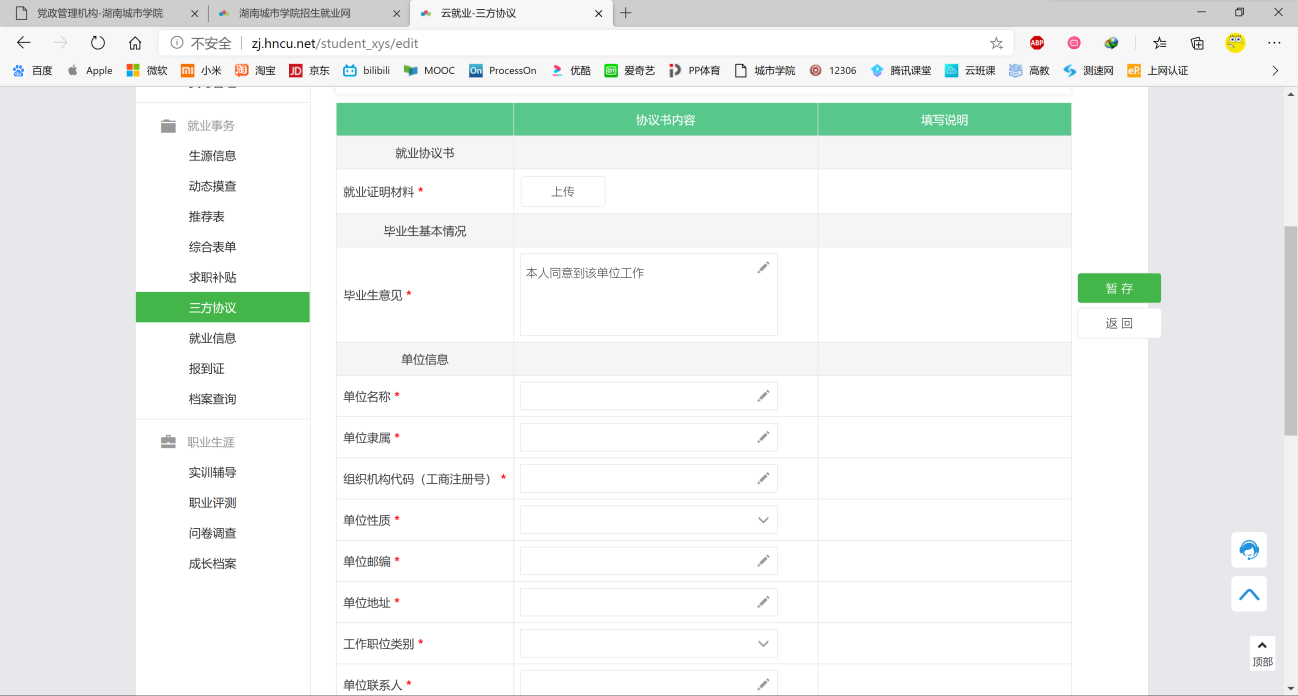Open the 就业信息 sidebar menu item
Viewport: 1298px width, 696px height.
coord(212,338)
